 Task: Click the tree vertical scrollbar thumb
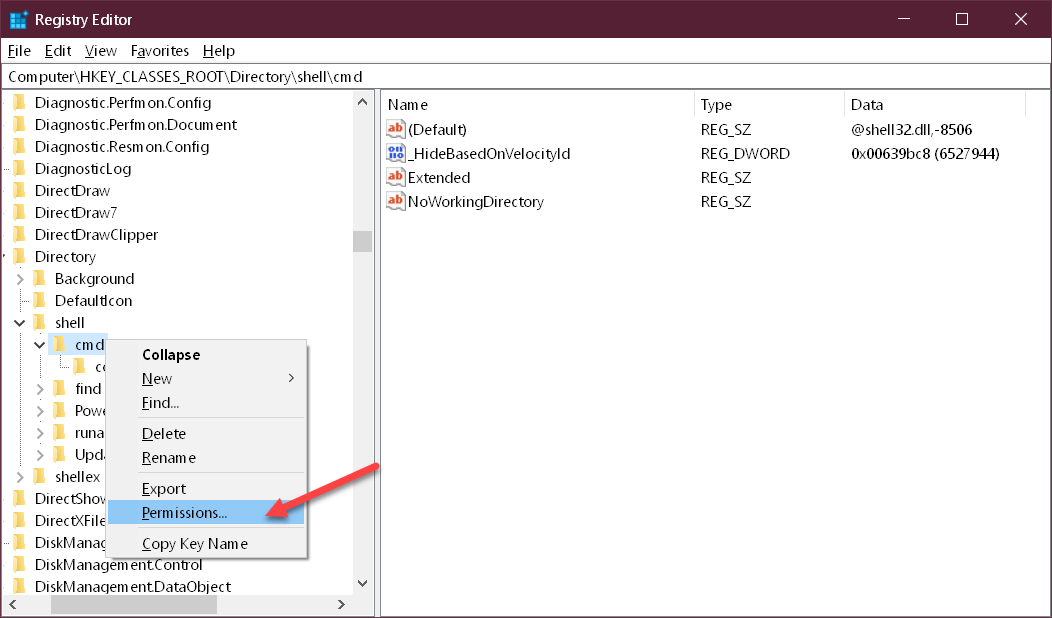coord(362,242)
